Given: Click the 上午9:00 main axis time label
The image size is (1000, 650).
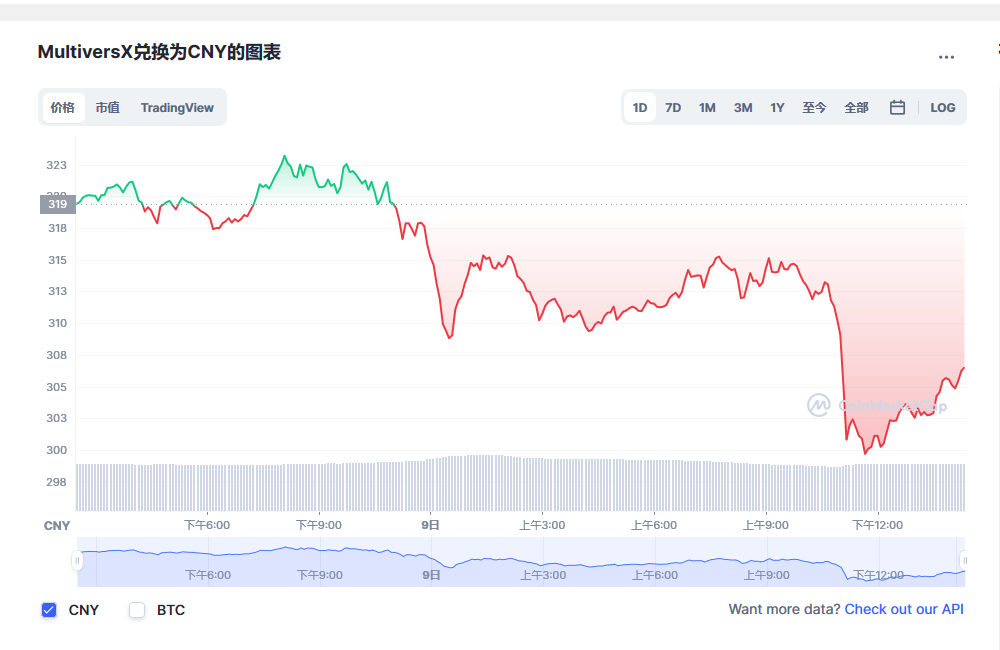Looking at the screenshot, I should 765,525.
